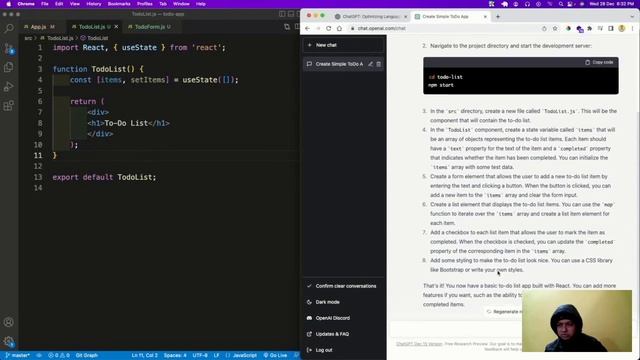Open the Search view in VS Code activity bar
The image size is (640, 360).
9,29
